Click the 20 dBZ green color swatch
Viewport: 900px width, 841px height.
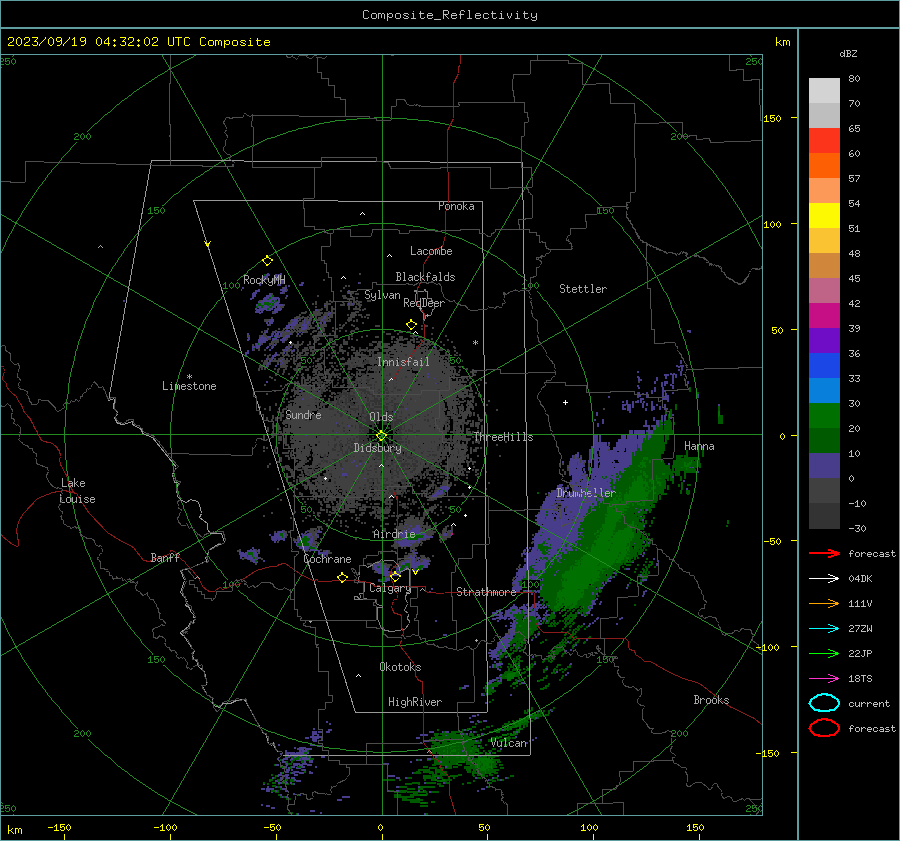pyautogui.click(x=824, y=416)
